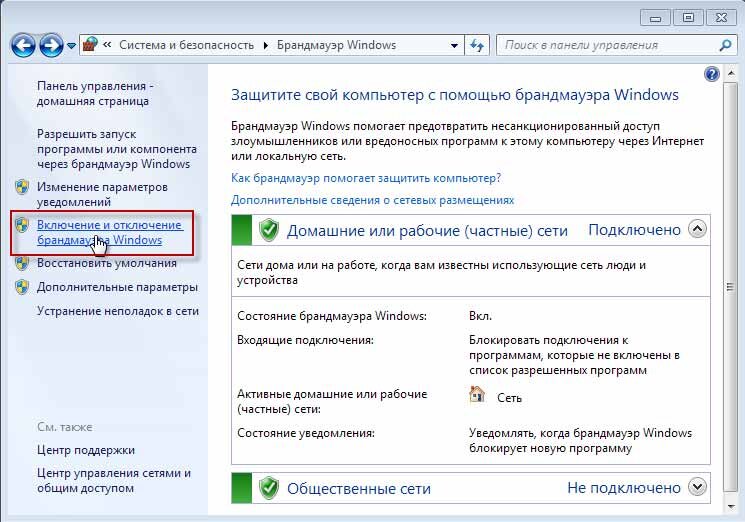This screenshot has height=522, width=745.
Task: Open 'Дополнительные параметры' link
Action: click(x=117, y=287)
